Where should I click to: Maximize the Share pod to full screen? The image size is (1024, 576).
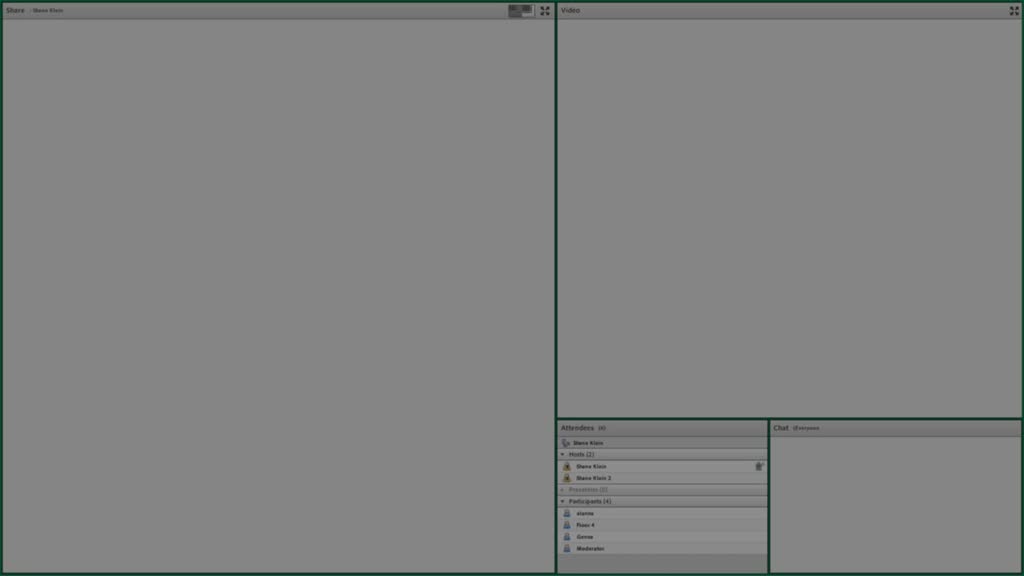pos(545,10)
